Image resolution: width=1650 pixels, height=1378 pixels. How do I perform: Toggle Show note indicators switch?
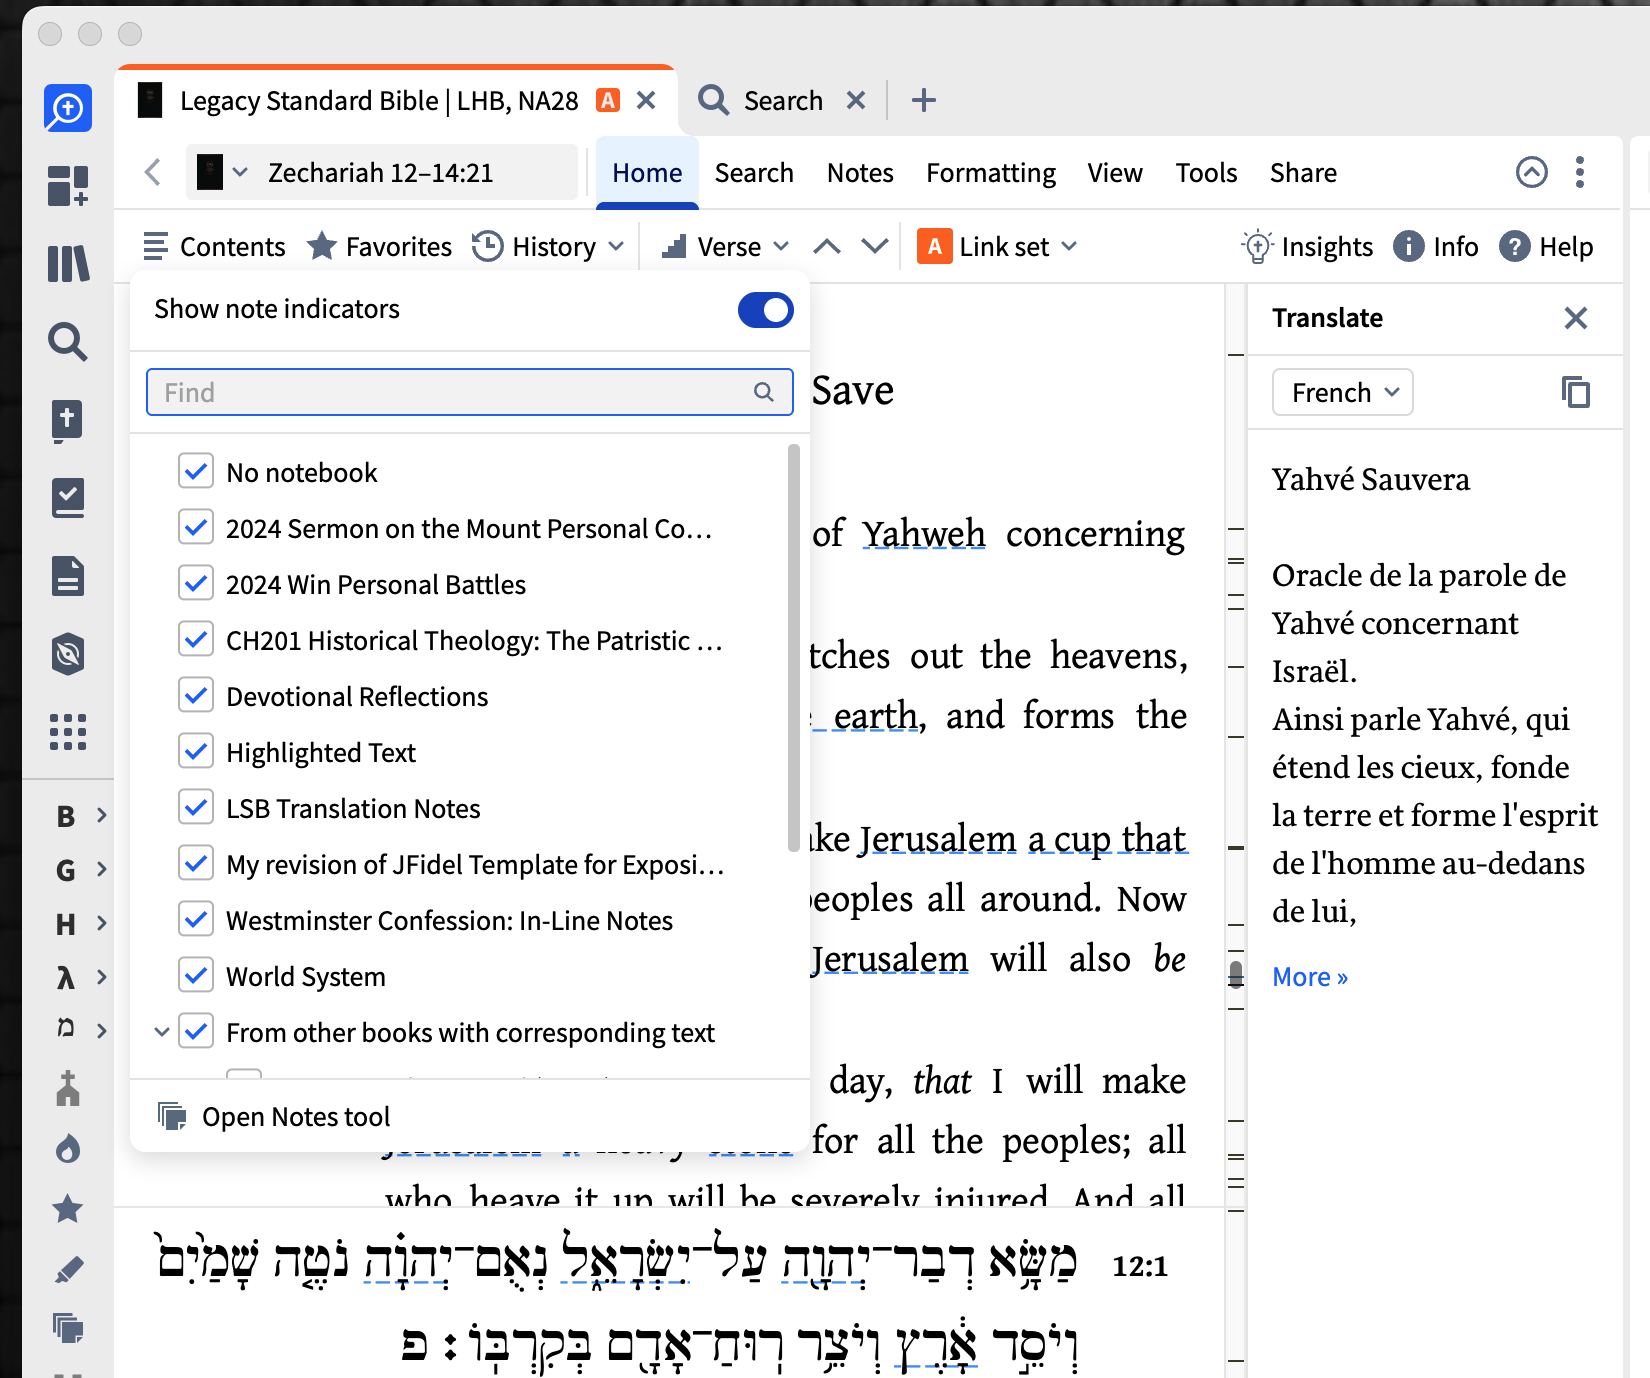[x=766, y=310]
